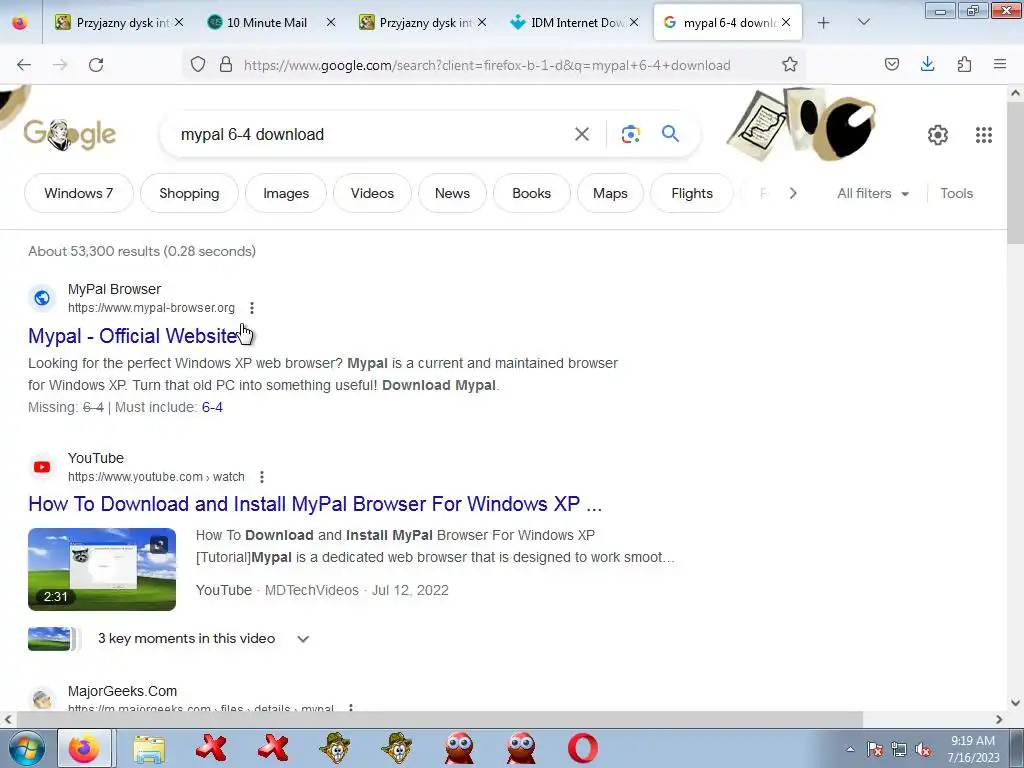The image size is (1024, 768).
Task: Click the Must include 6-4 link
Action: tap(212, 408)
